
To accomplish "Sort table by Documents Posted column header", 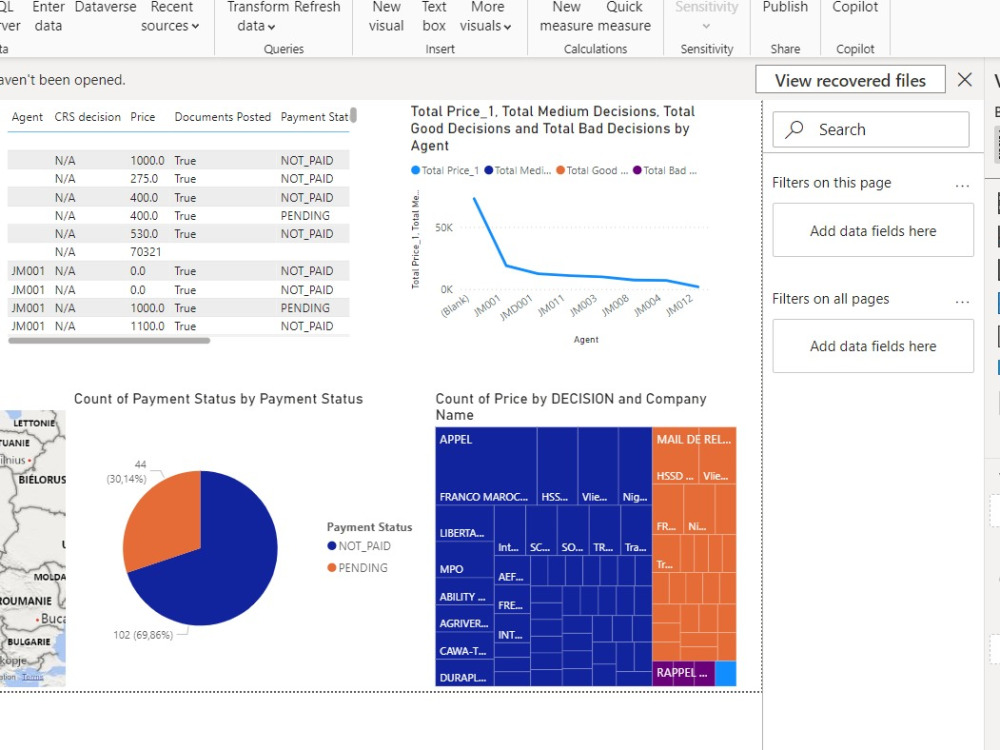I will (x=223, y=117).
